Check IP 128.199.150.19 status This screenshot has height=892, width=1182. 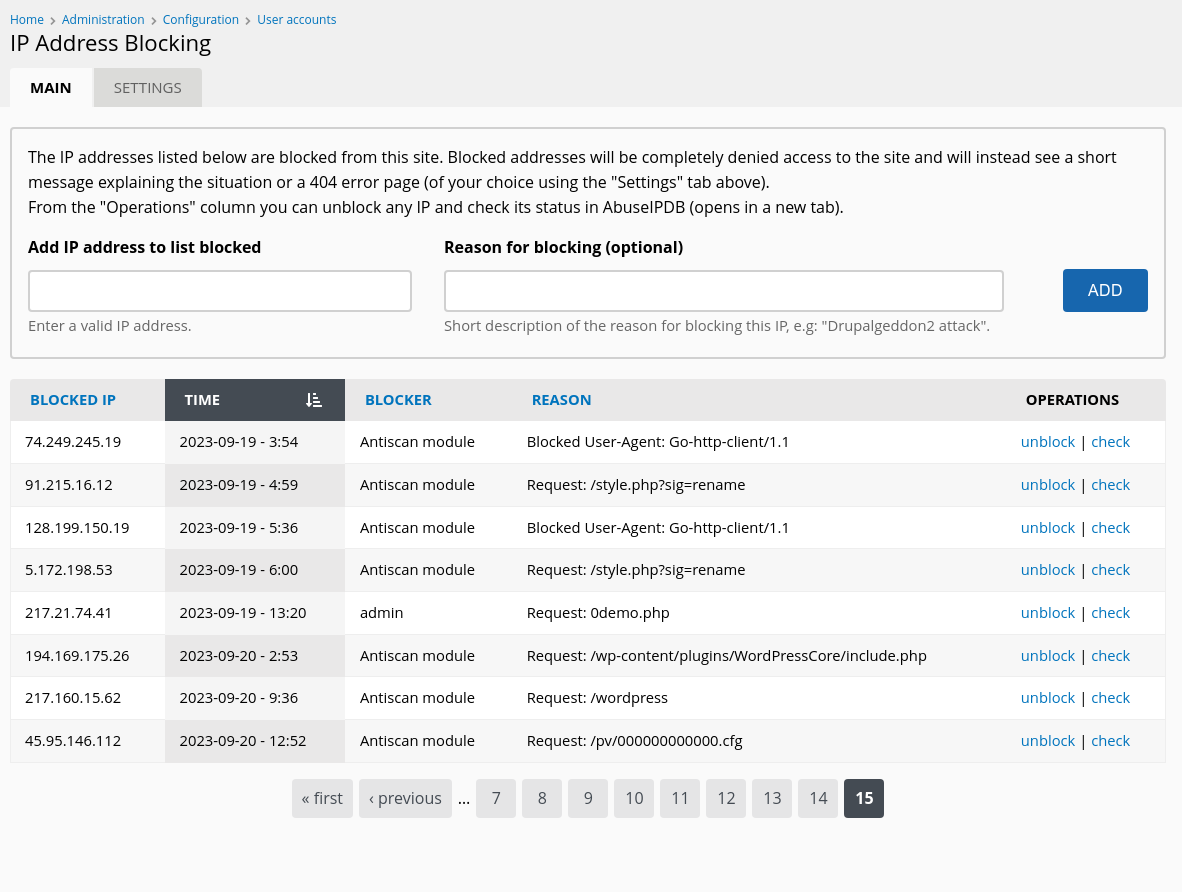(x=1110, y=528)
